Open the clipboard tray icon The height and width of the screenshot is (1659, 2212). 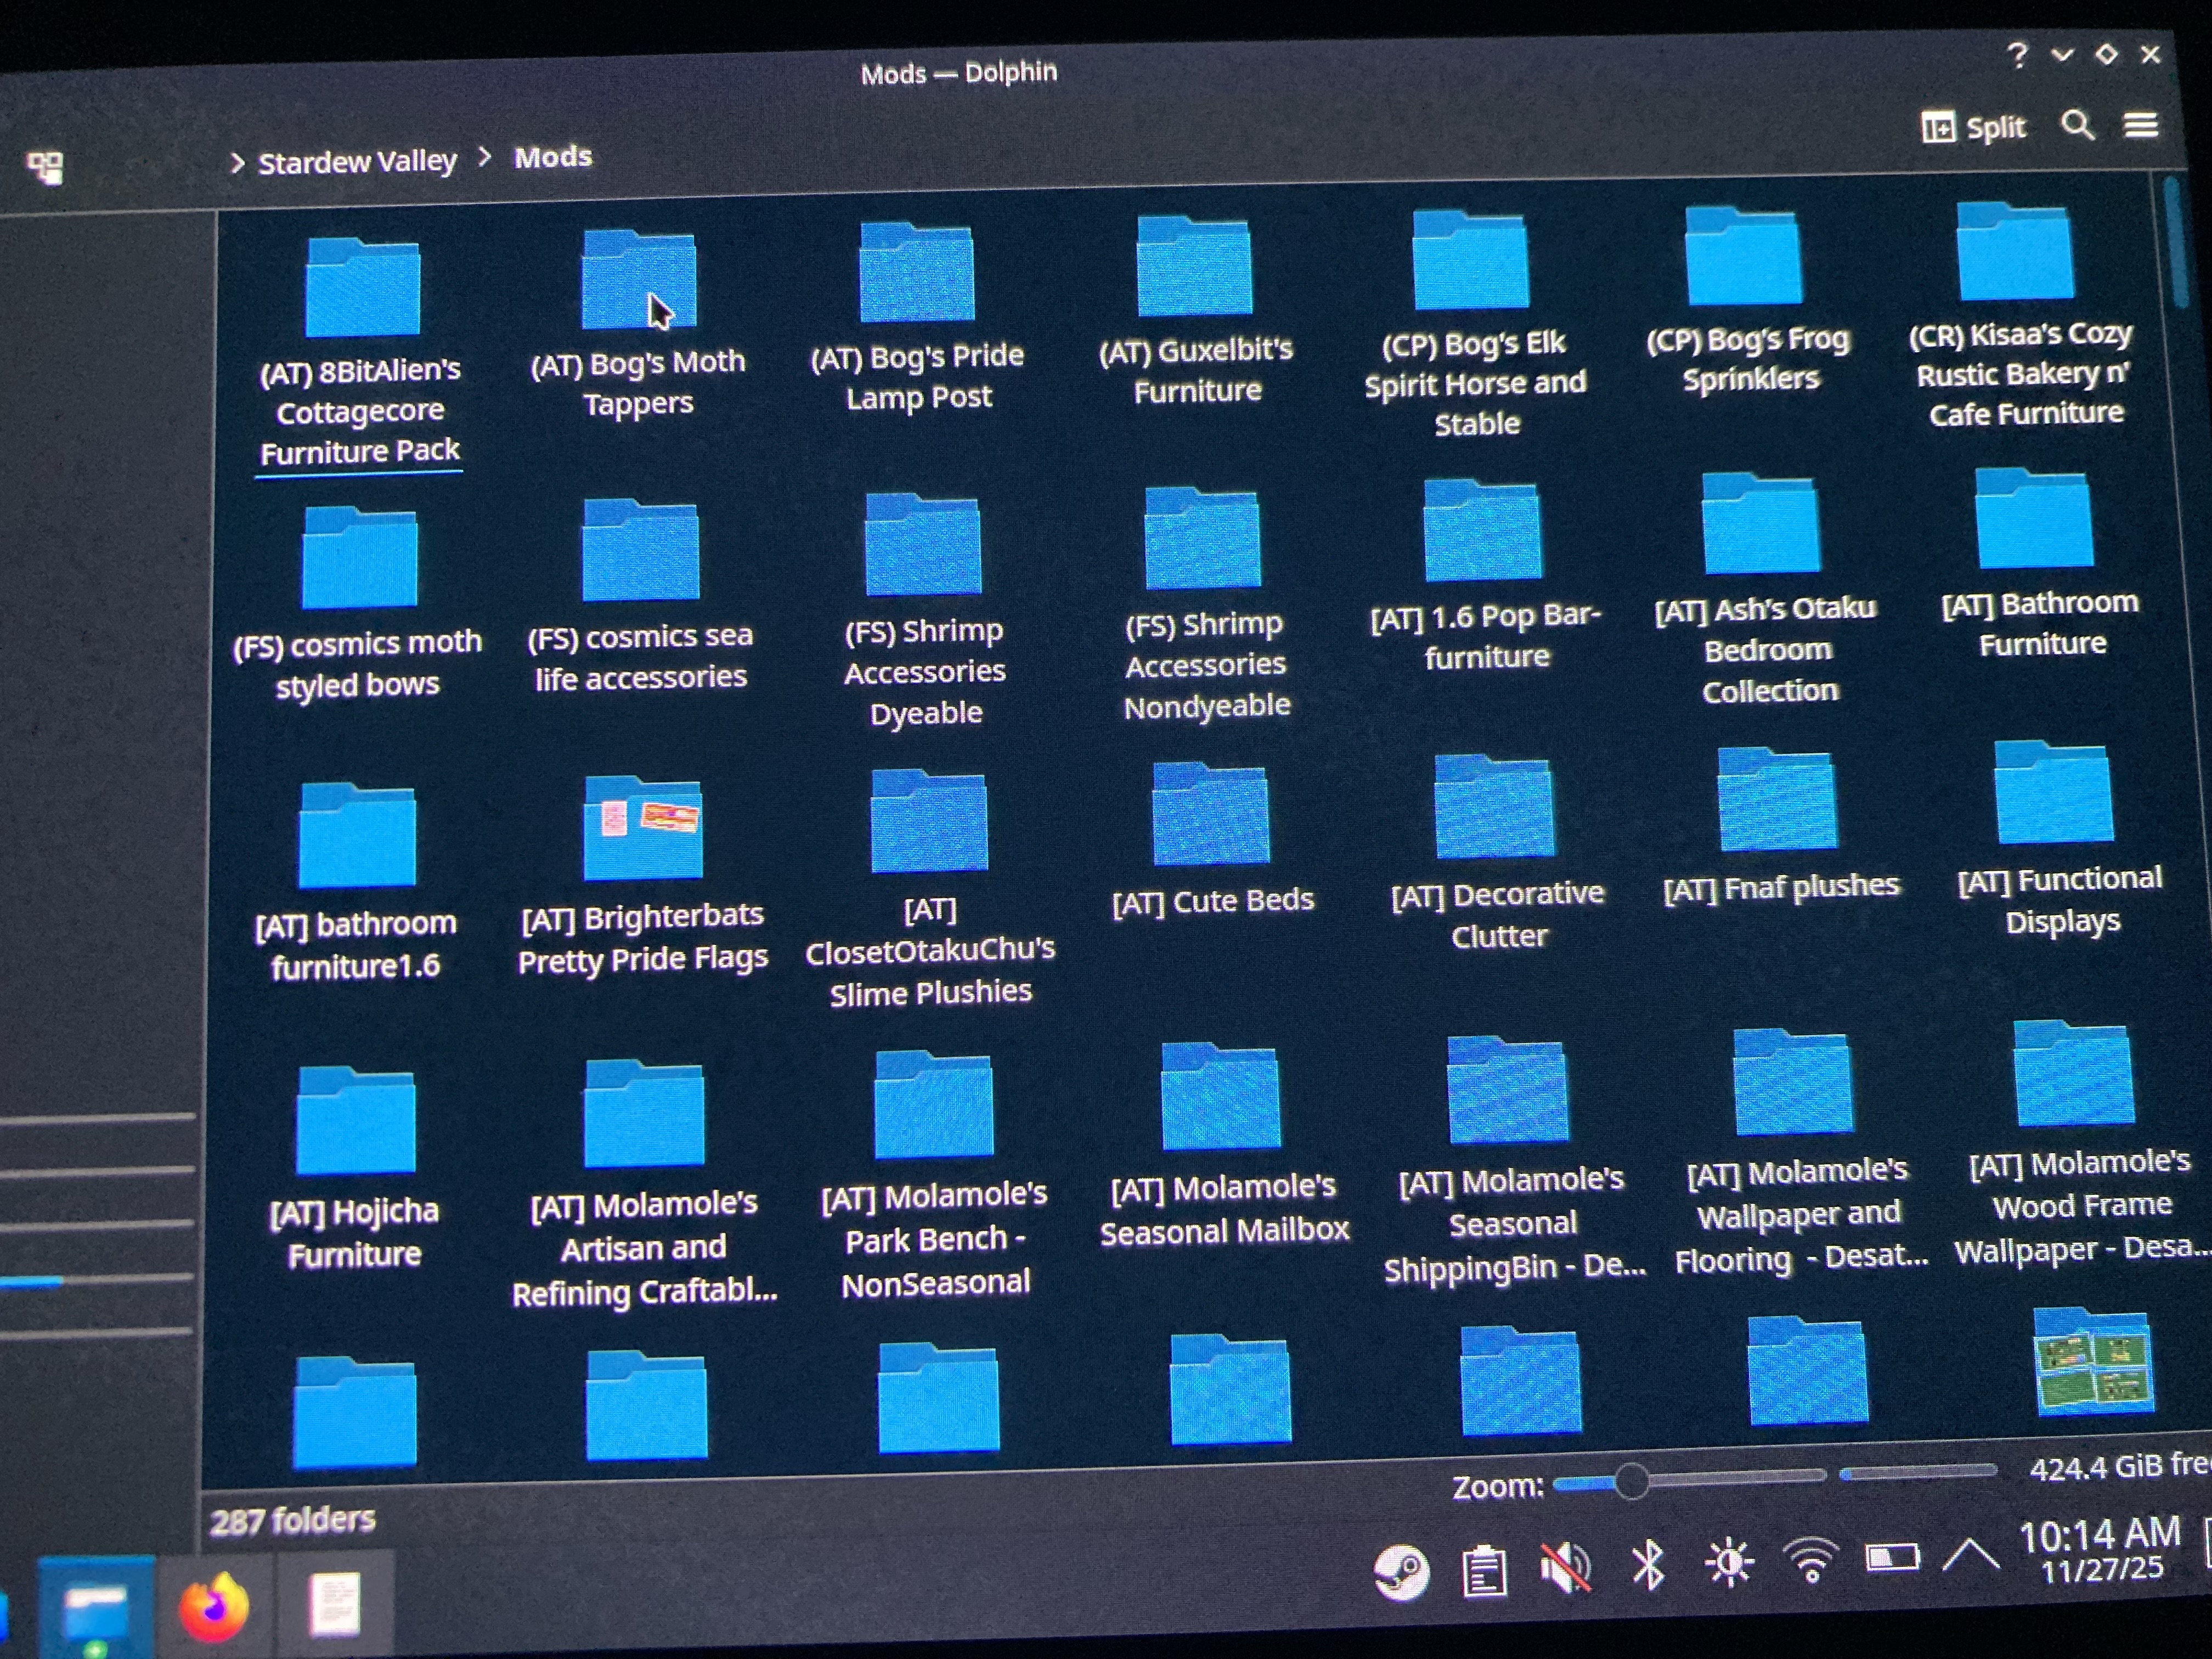[1484, 1569]
